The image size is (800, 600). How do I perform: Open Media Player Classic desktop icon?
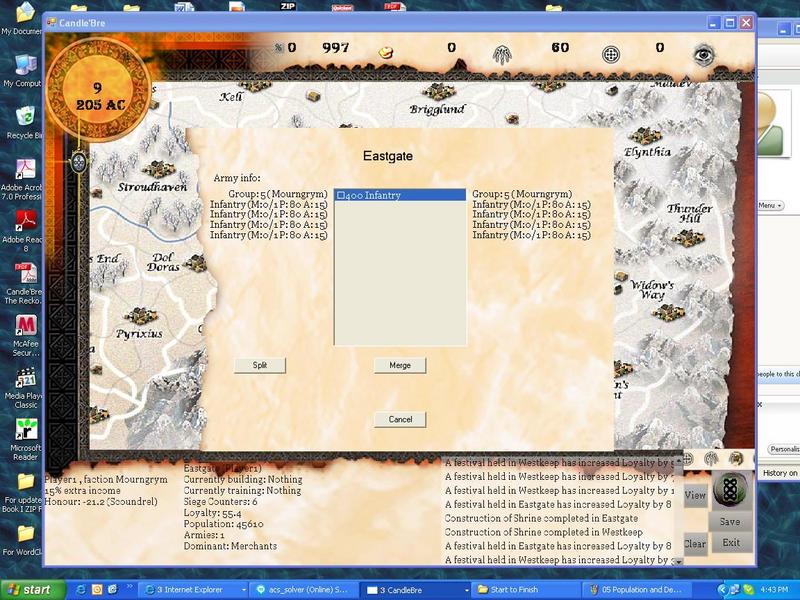[x=24, y=388]
